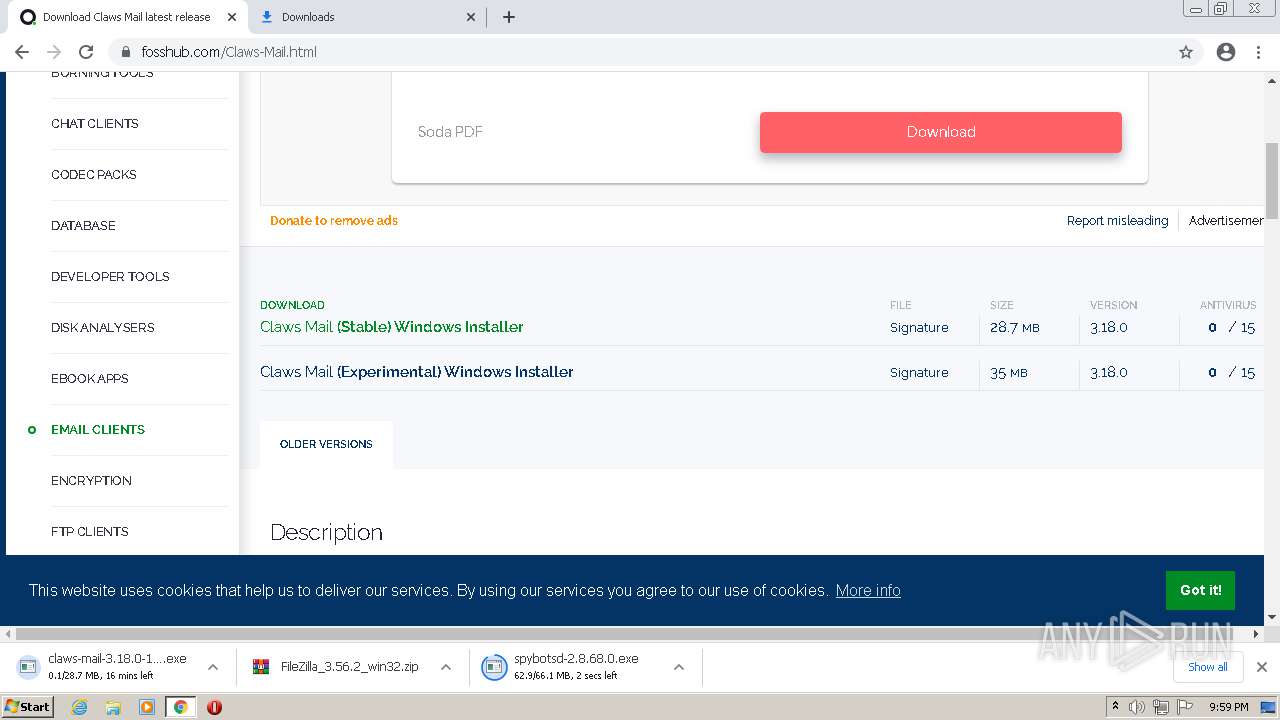Open options for claws-mail download item
The height and width of the screenshot is (720, 1280).
pos(213,667)
